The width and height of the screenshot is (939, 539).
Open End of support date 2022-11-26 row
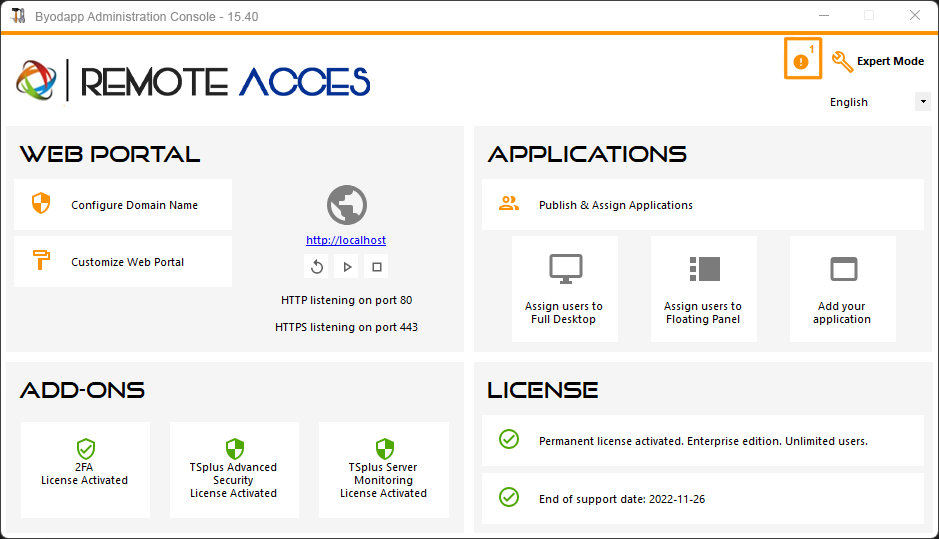pos(703,499)
